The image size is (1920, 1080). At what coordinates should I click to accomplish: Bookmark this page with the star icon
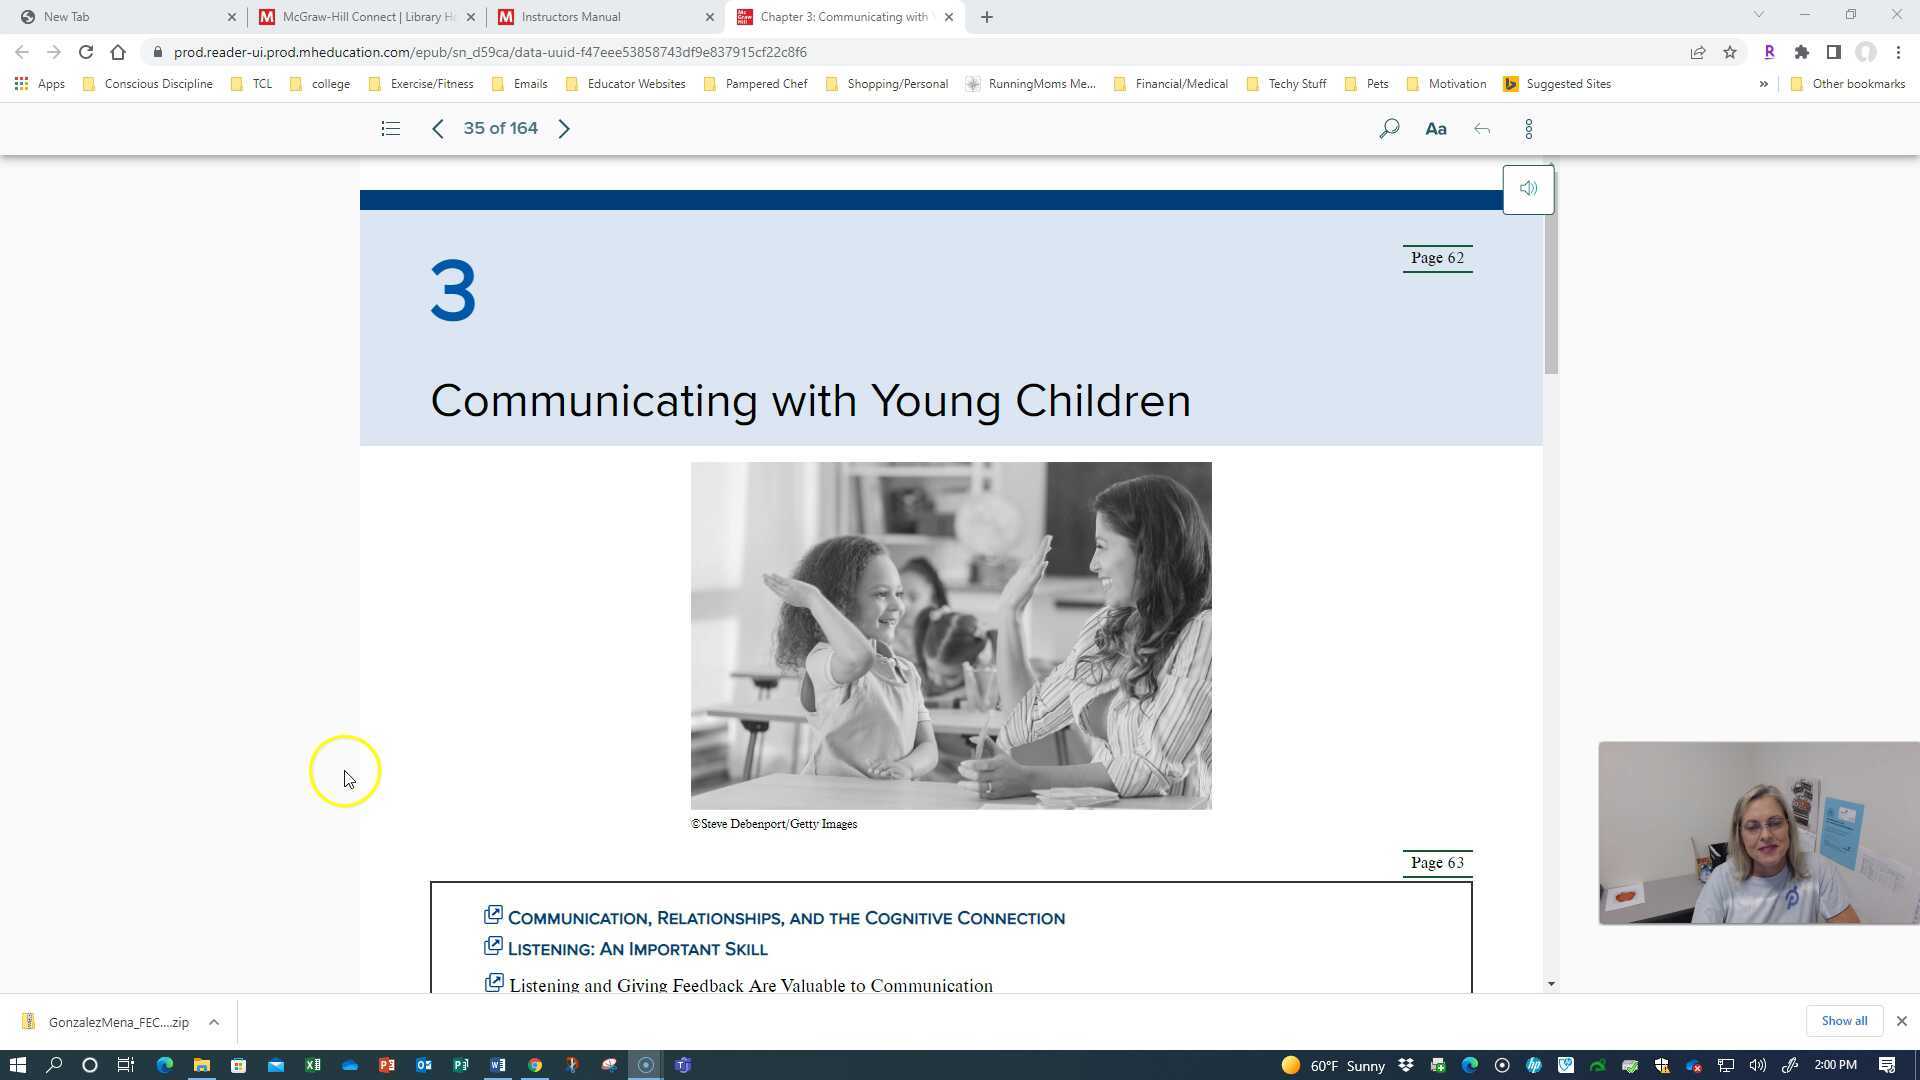point(1730,52)
